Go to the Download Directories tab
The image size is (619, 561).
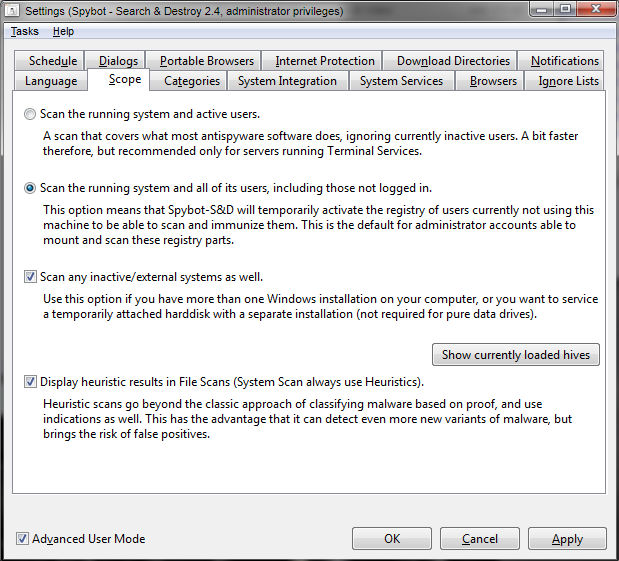450,61
